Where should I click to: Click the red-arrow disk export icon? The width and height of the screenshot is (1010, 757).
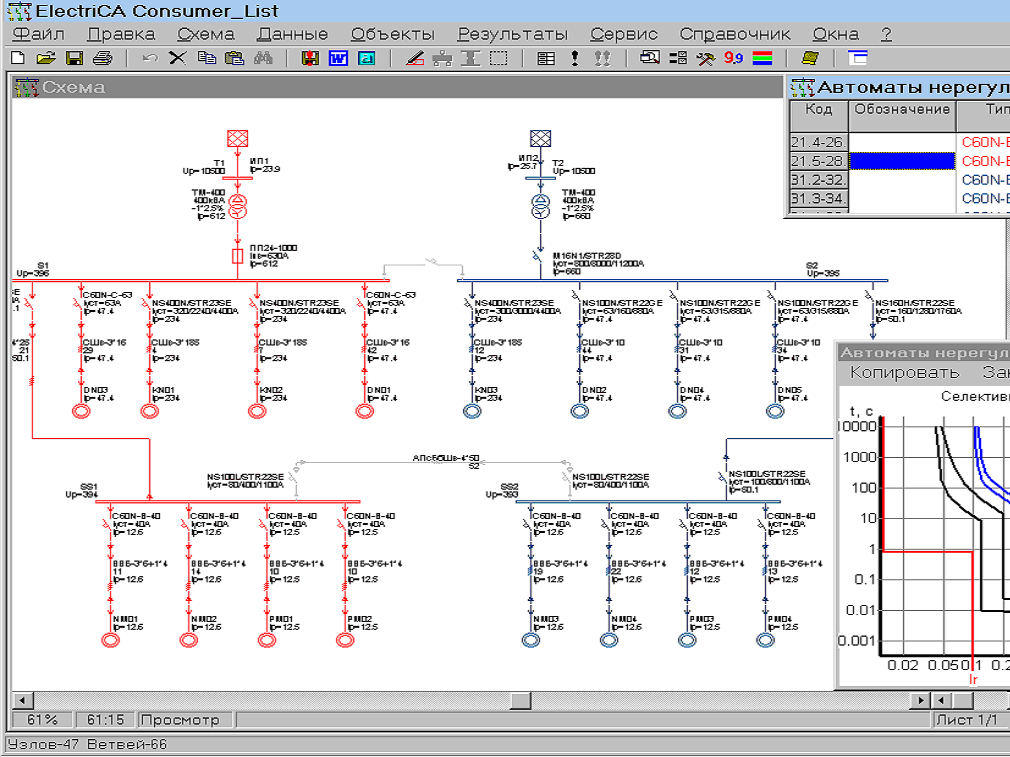pos(310,58)
